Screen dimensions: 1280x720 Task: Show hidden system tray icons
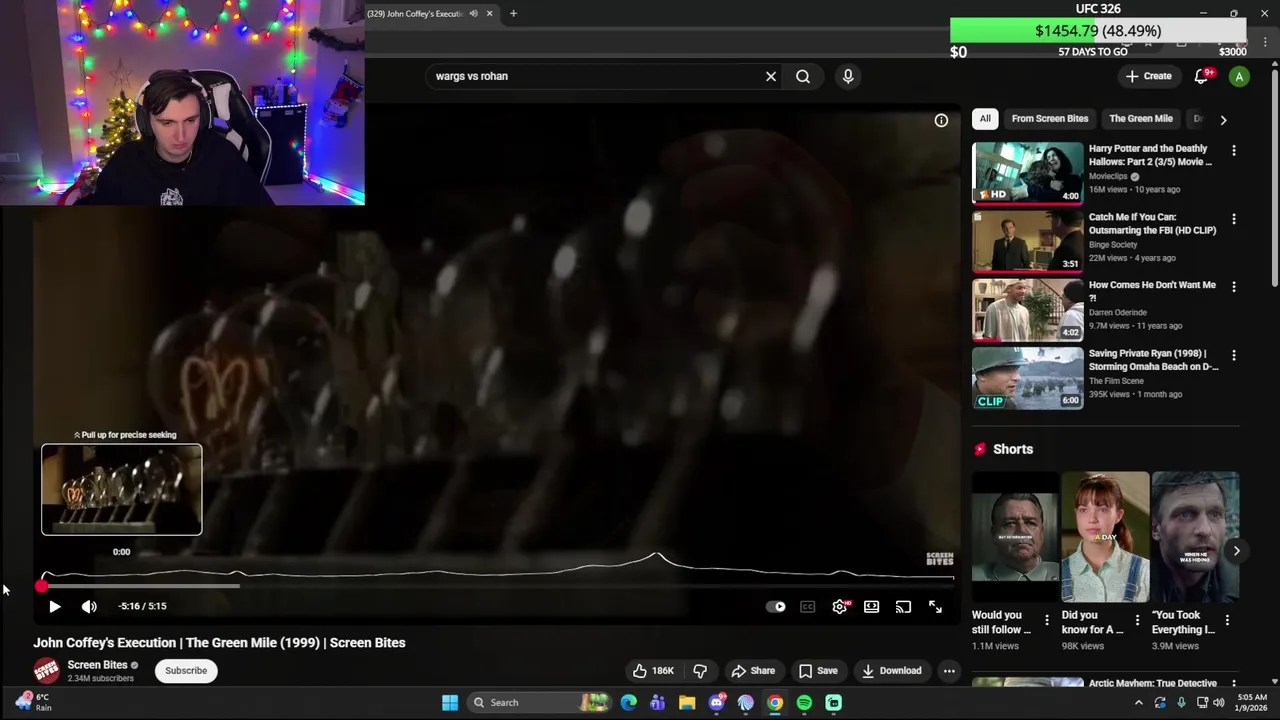pyautogui.click(x=1138, y=703)
